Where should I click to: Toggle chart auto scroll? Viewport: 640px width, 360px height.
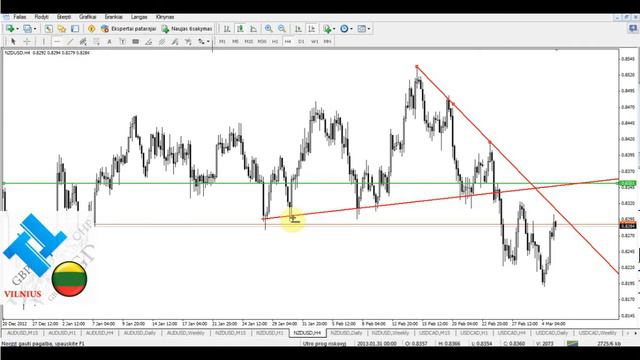[298, 29]
